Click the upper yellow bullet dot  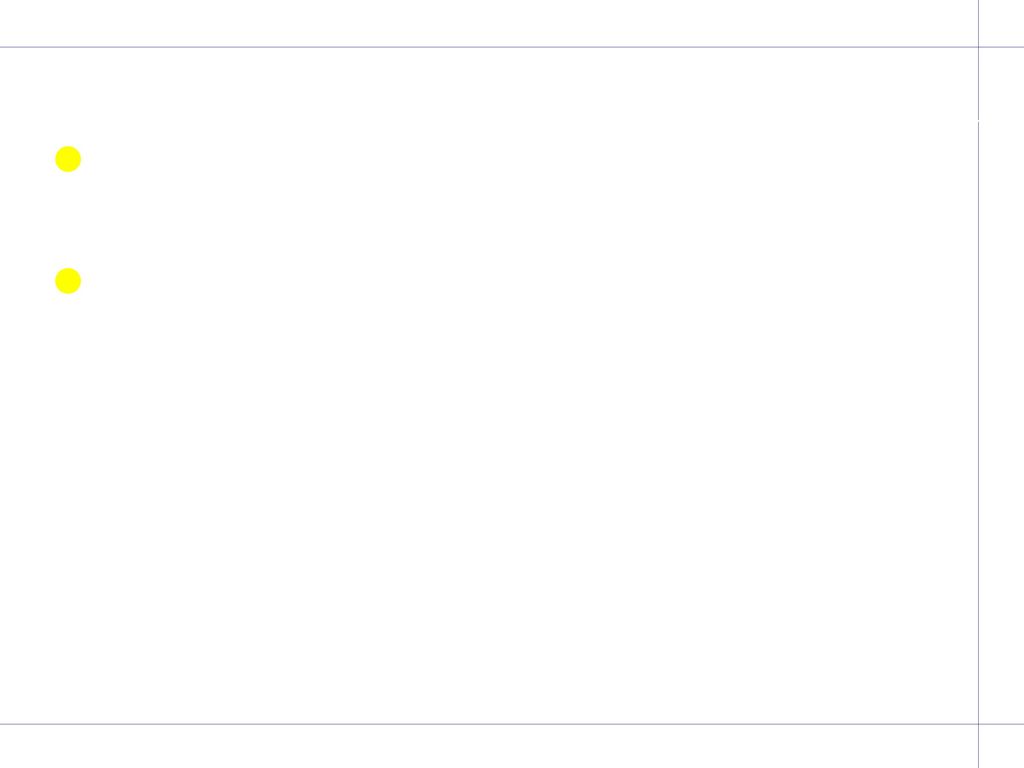(x=68, y=159)
